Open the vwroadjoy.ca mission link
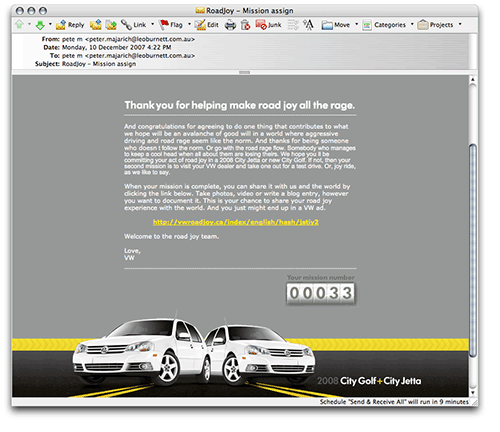The image size is (500, 432). pyautogui.click(x=236, y=222)
